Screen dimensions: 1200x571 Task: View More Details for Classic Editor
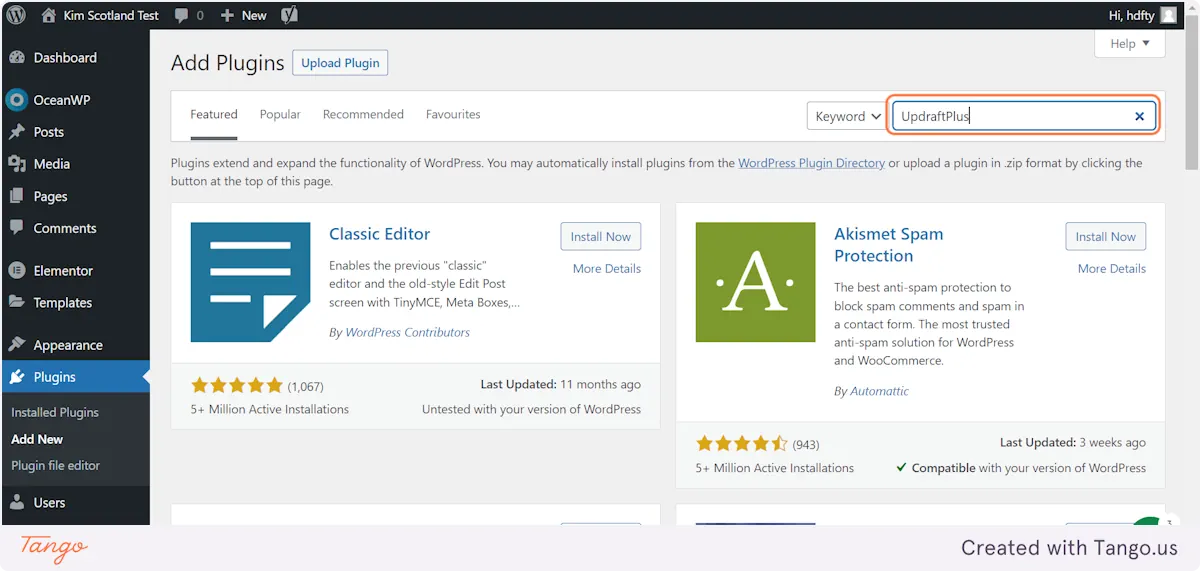pos(607,269)
